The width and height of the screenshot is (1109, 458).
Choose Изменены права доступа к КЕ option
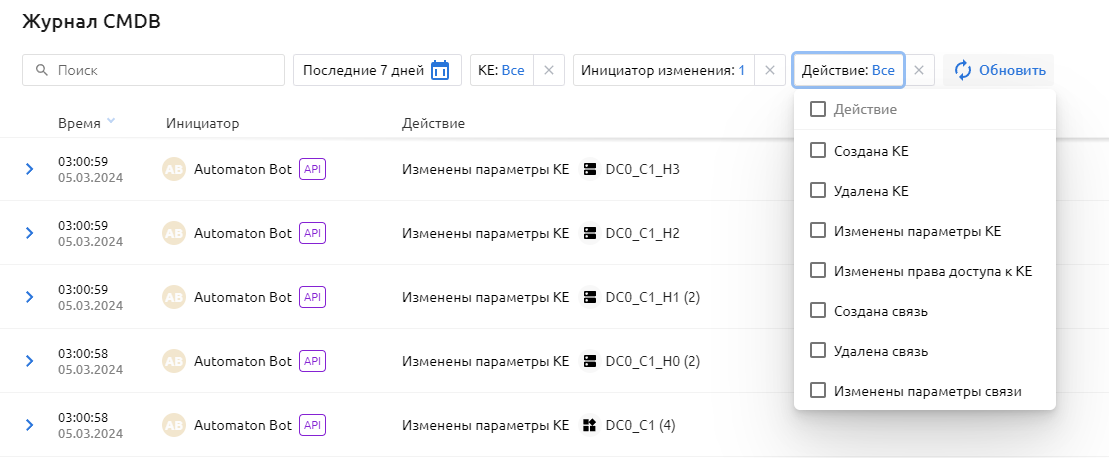point(818,271)
